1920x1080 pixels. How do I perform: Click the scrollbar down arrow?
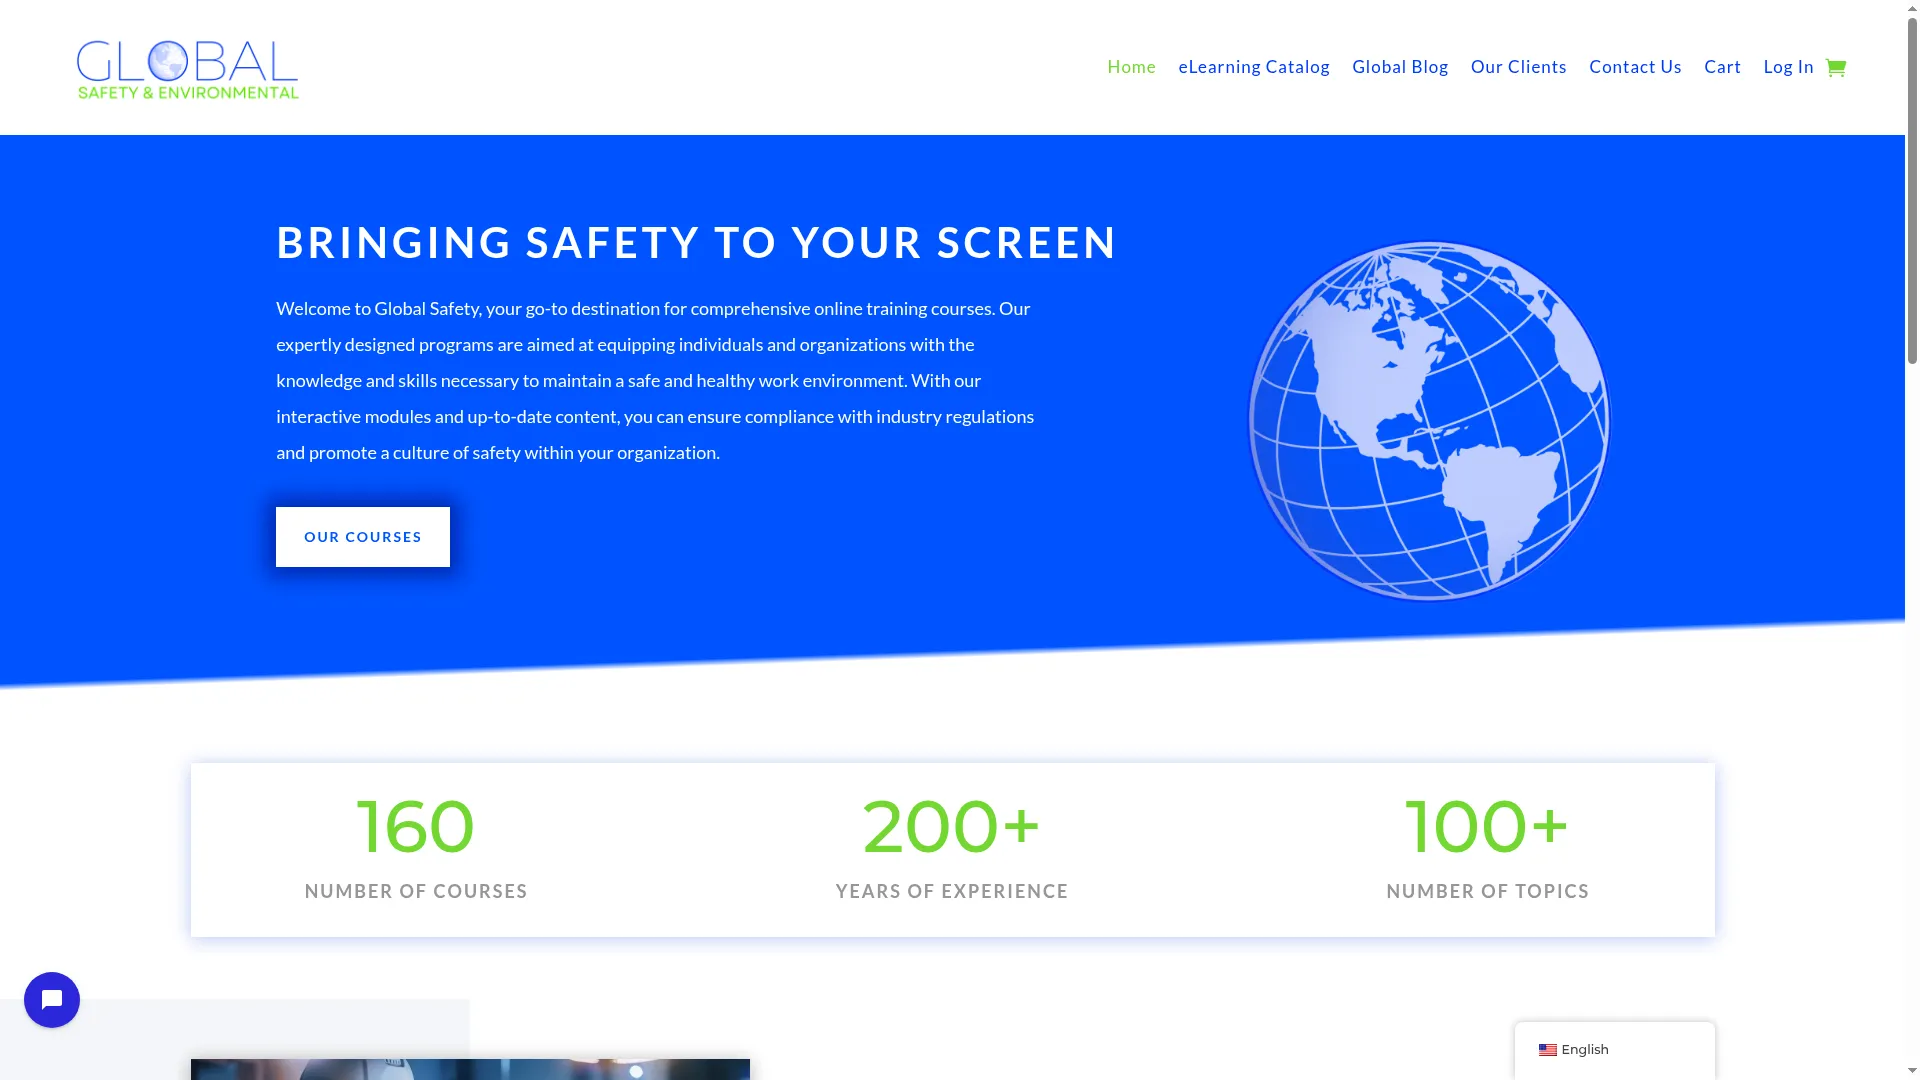tap(1912, 1071)
